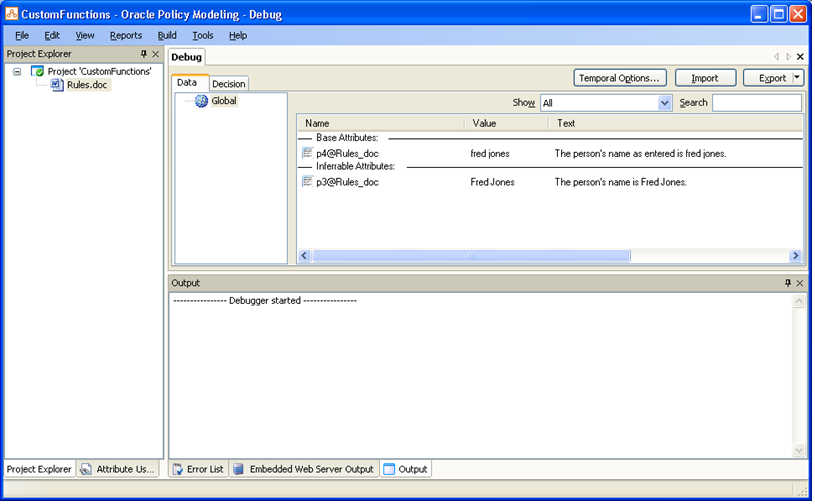
Task: Click the Import button
Action: tap(705, 78)
